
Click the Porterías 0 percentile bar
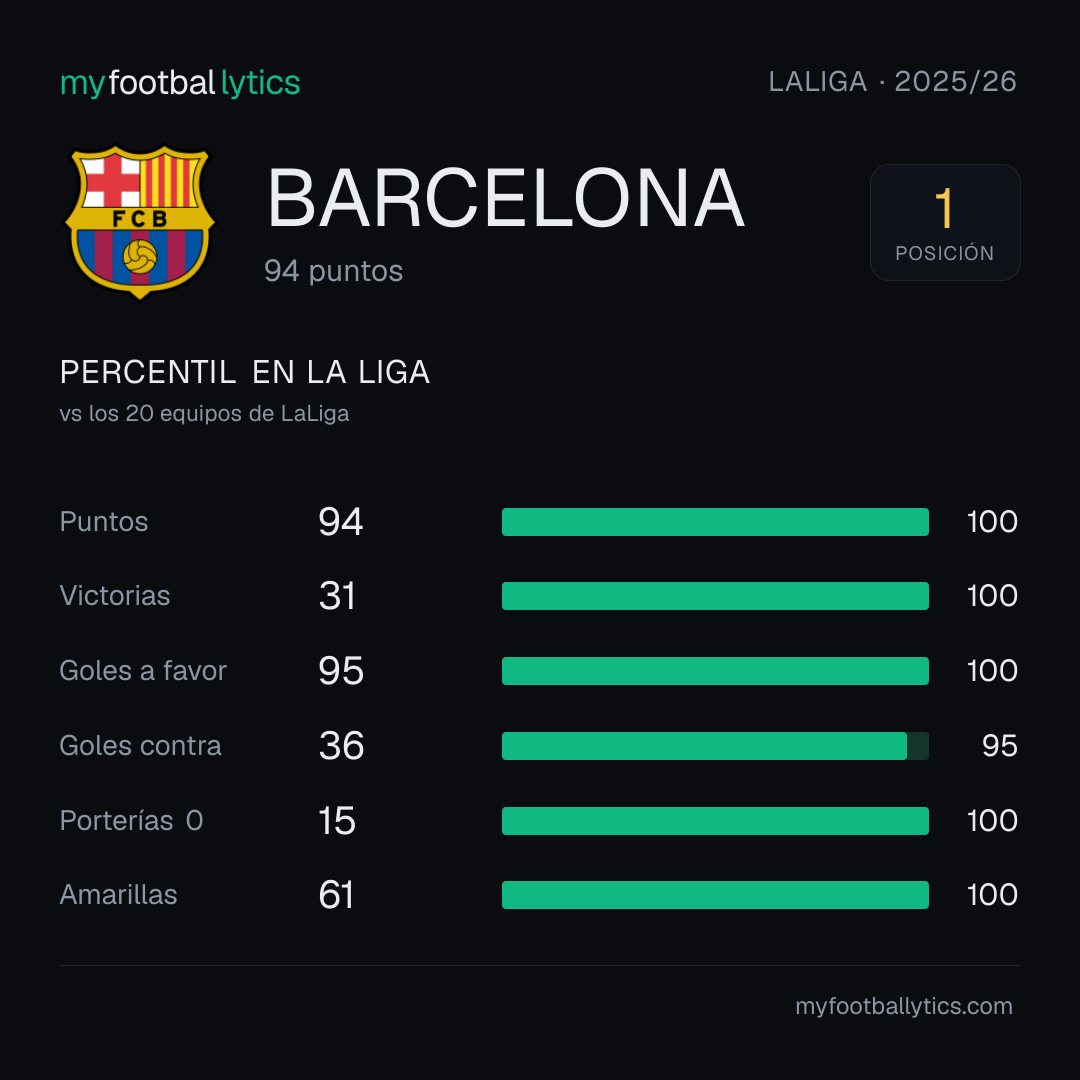[715, 821]
